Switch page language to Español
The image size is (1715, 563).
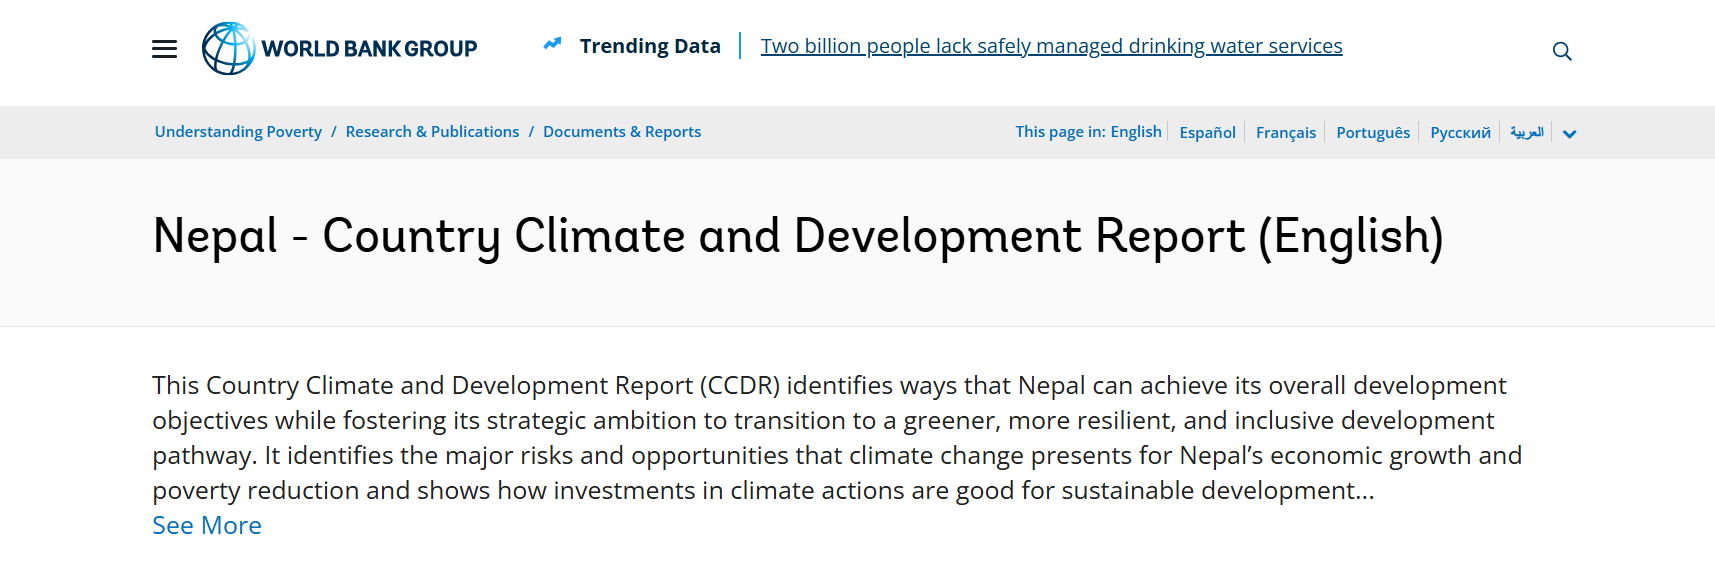(1207, 132)
